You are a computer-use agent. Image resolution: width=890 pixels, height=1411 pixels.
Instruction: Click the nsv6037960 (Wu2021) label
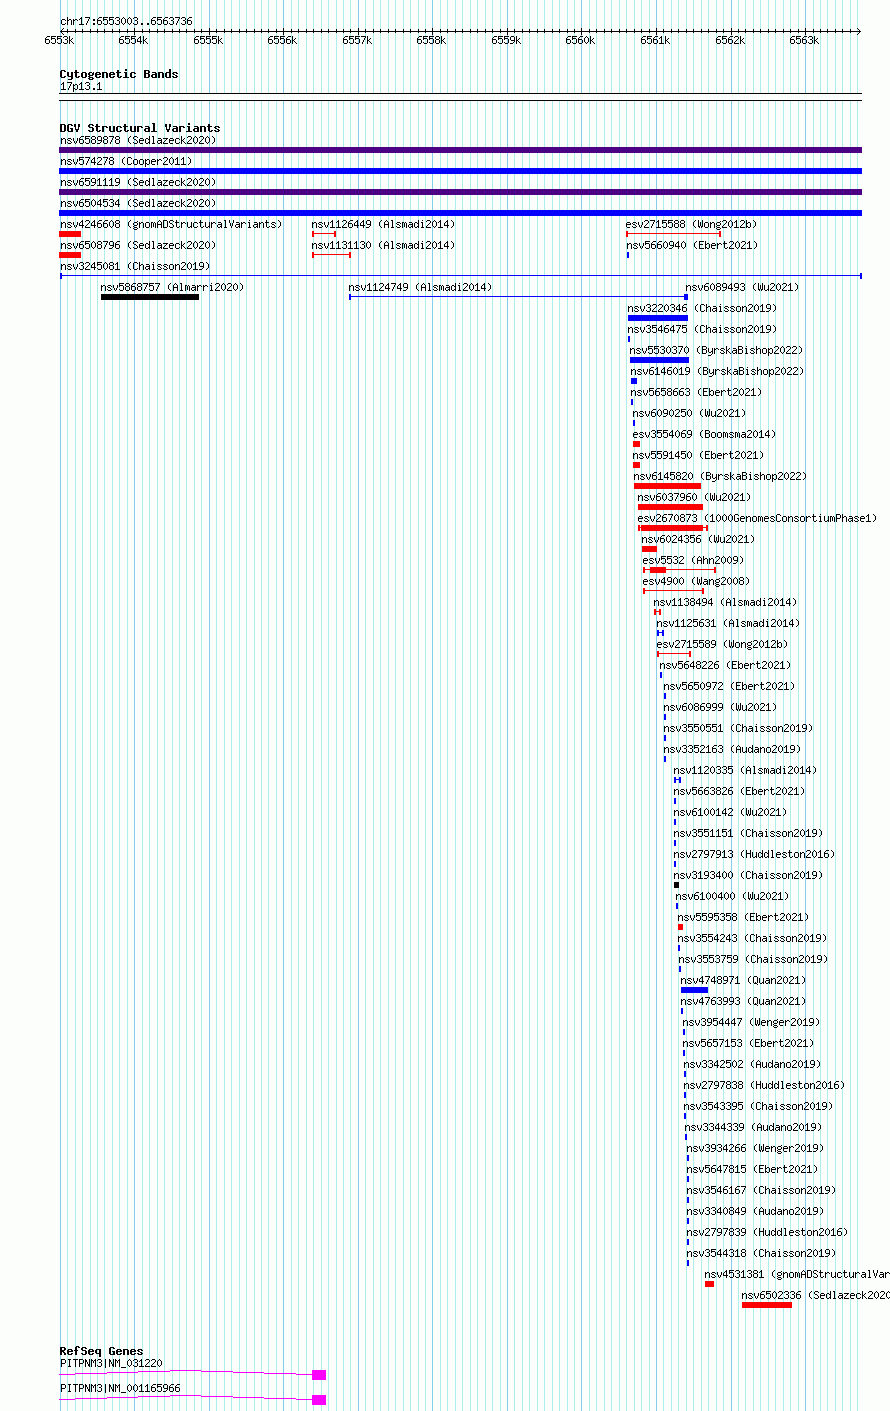click(694, 497)
